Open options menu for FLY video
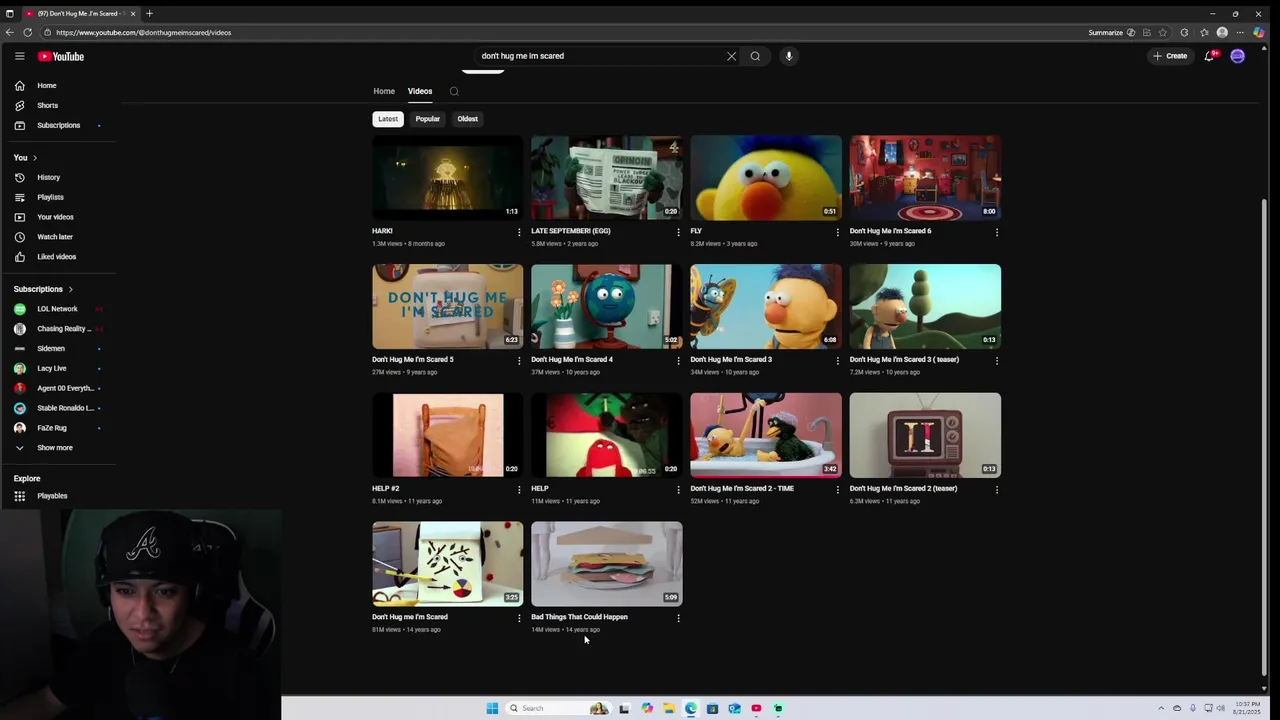1280x720 pixels. tap(837, 232)
